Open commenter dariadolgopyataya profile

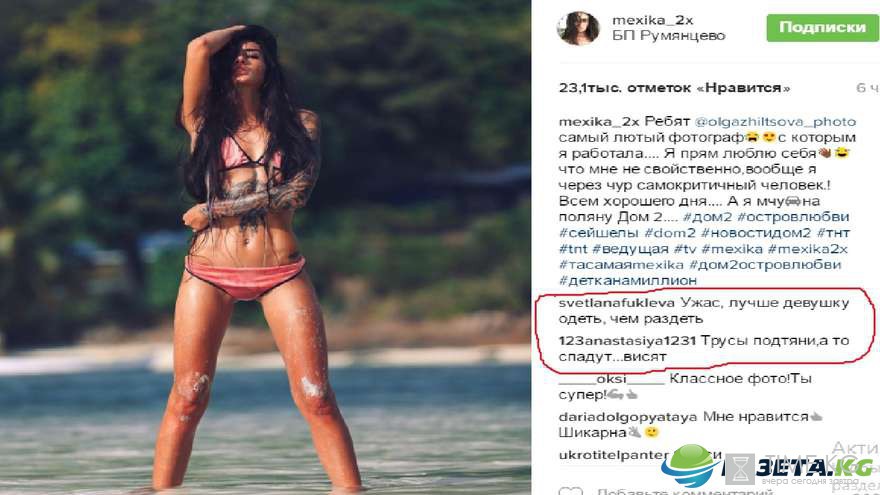tap(627, 417)
